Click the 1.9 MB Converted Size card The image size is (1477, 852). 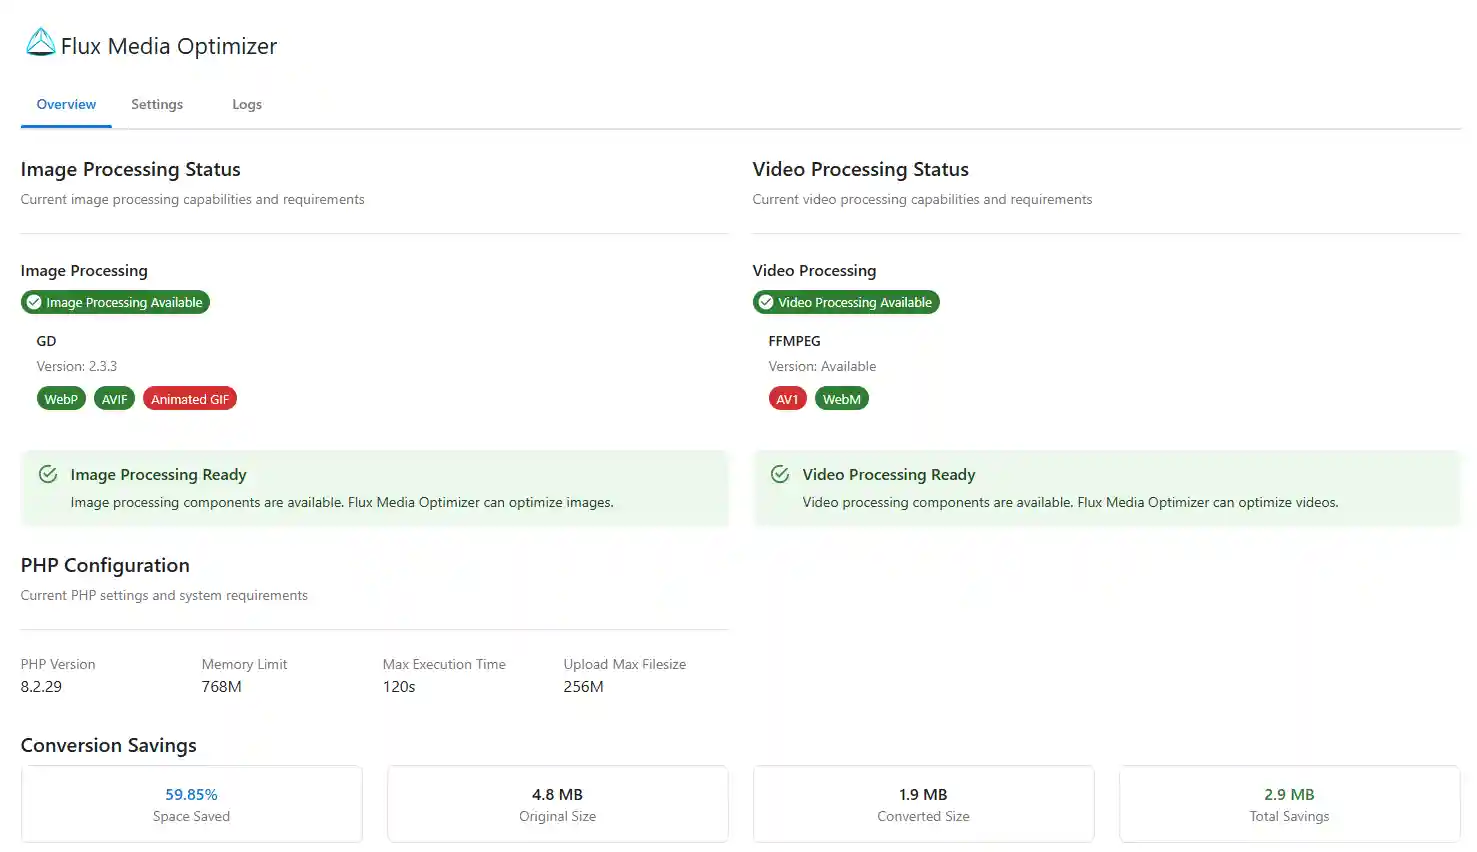pyautogui.click(x=924, y=804)
